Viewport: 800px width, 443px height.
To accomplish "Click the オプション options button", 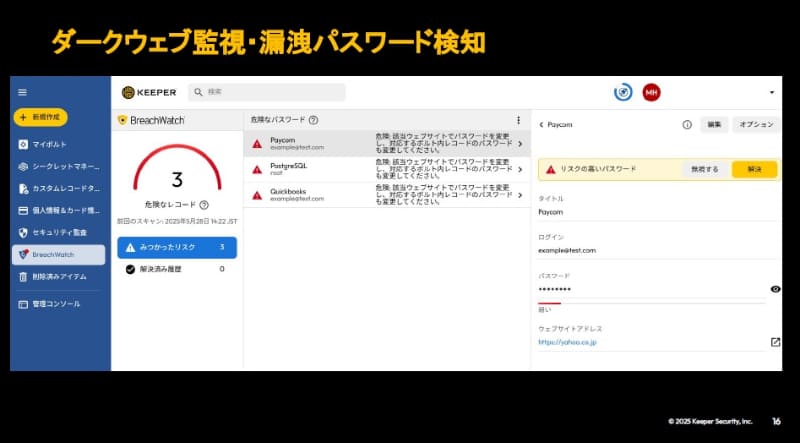I will (756, 125).
